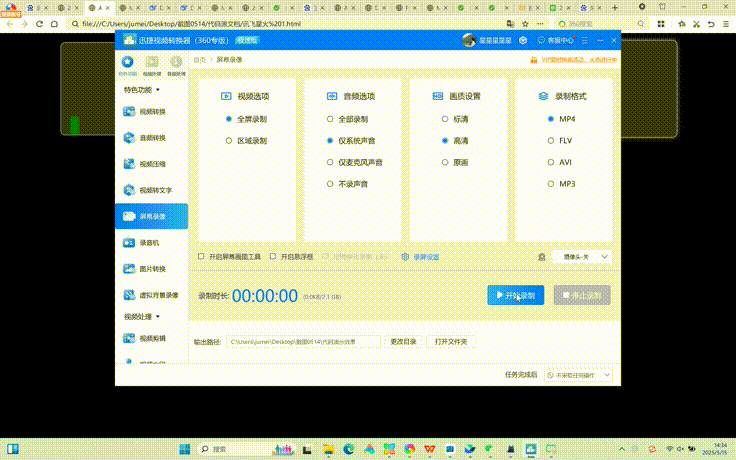Click the browser address bar

click(x=286, y=24)
